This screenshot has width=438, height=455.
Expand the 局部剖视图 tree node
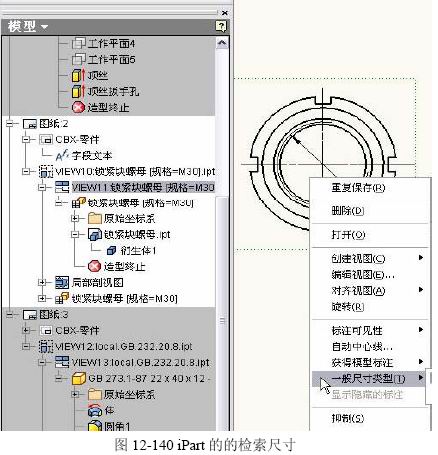click(x=42, y=283)
